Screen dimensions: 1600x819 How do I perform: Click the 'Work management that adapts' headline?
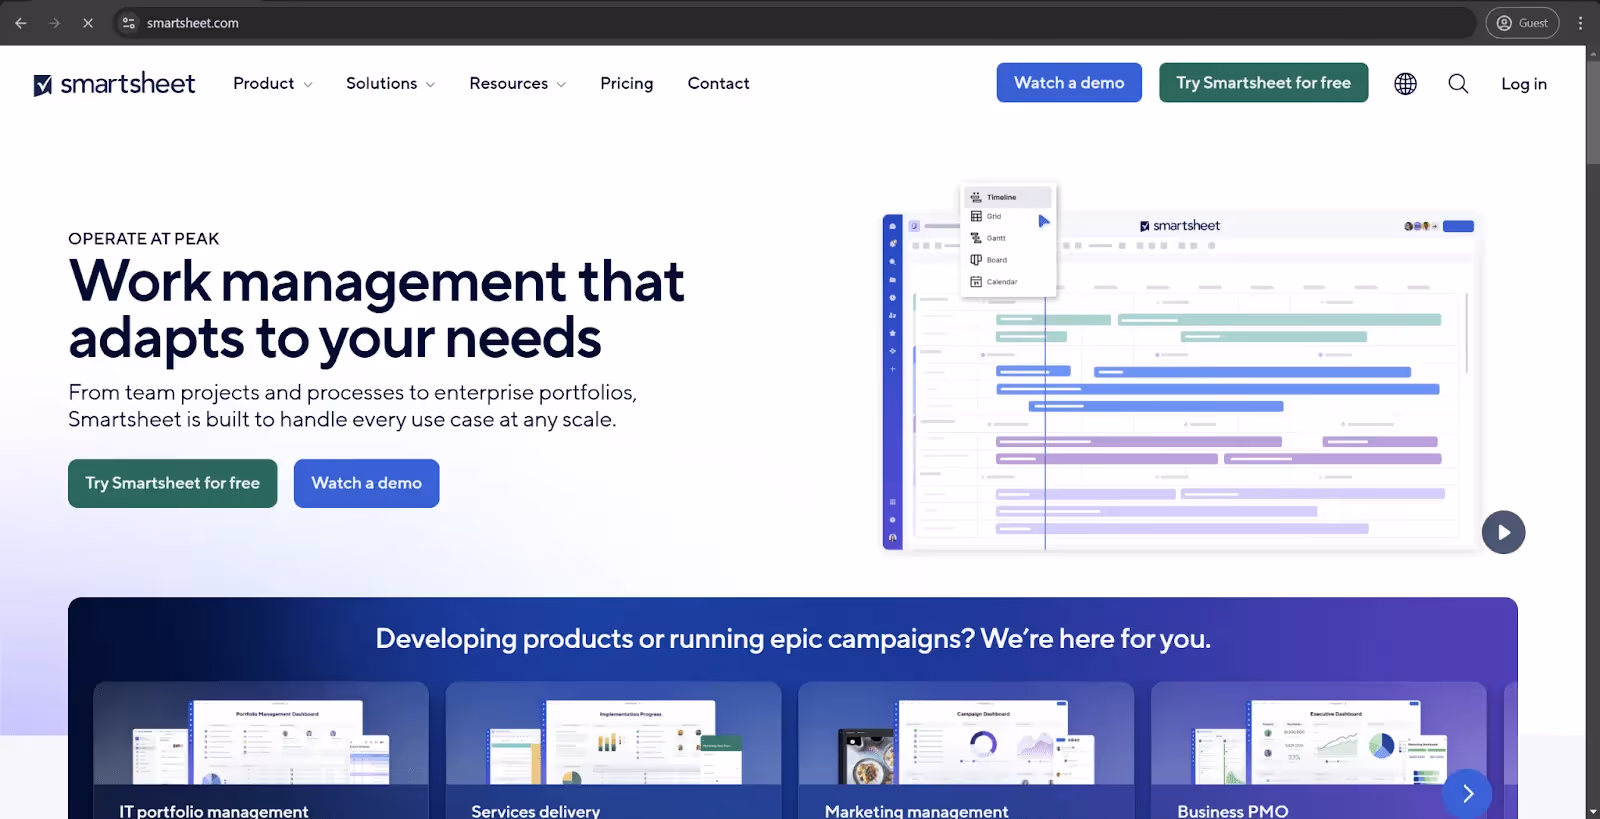coord(377,309)
